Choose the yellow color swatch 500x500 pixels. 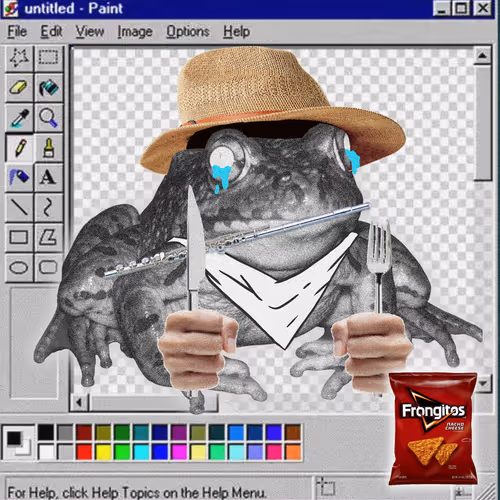tap(103, 452)
